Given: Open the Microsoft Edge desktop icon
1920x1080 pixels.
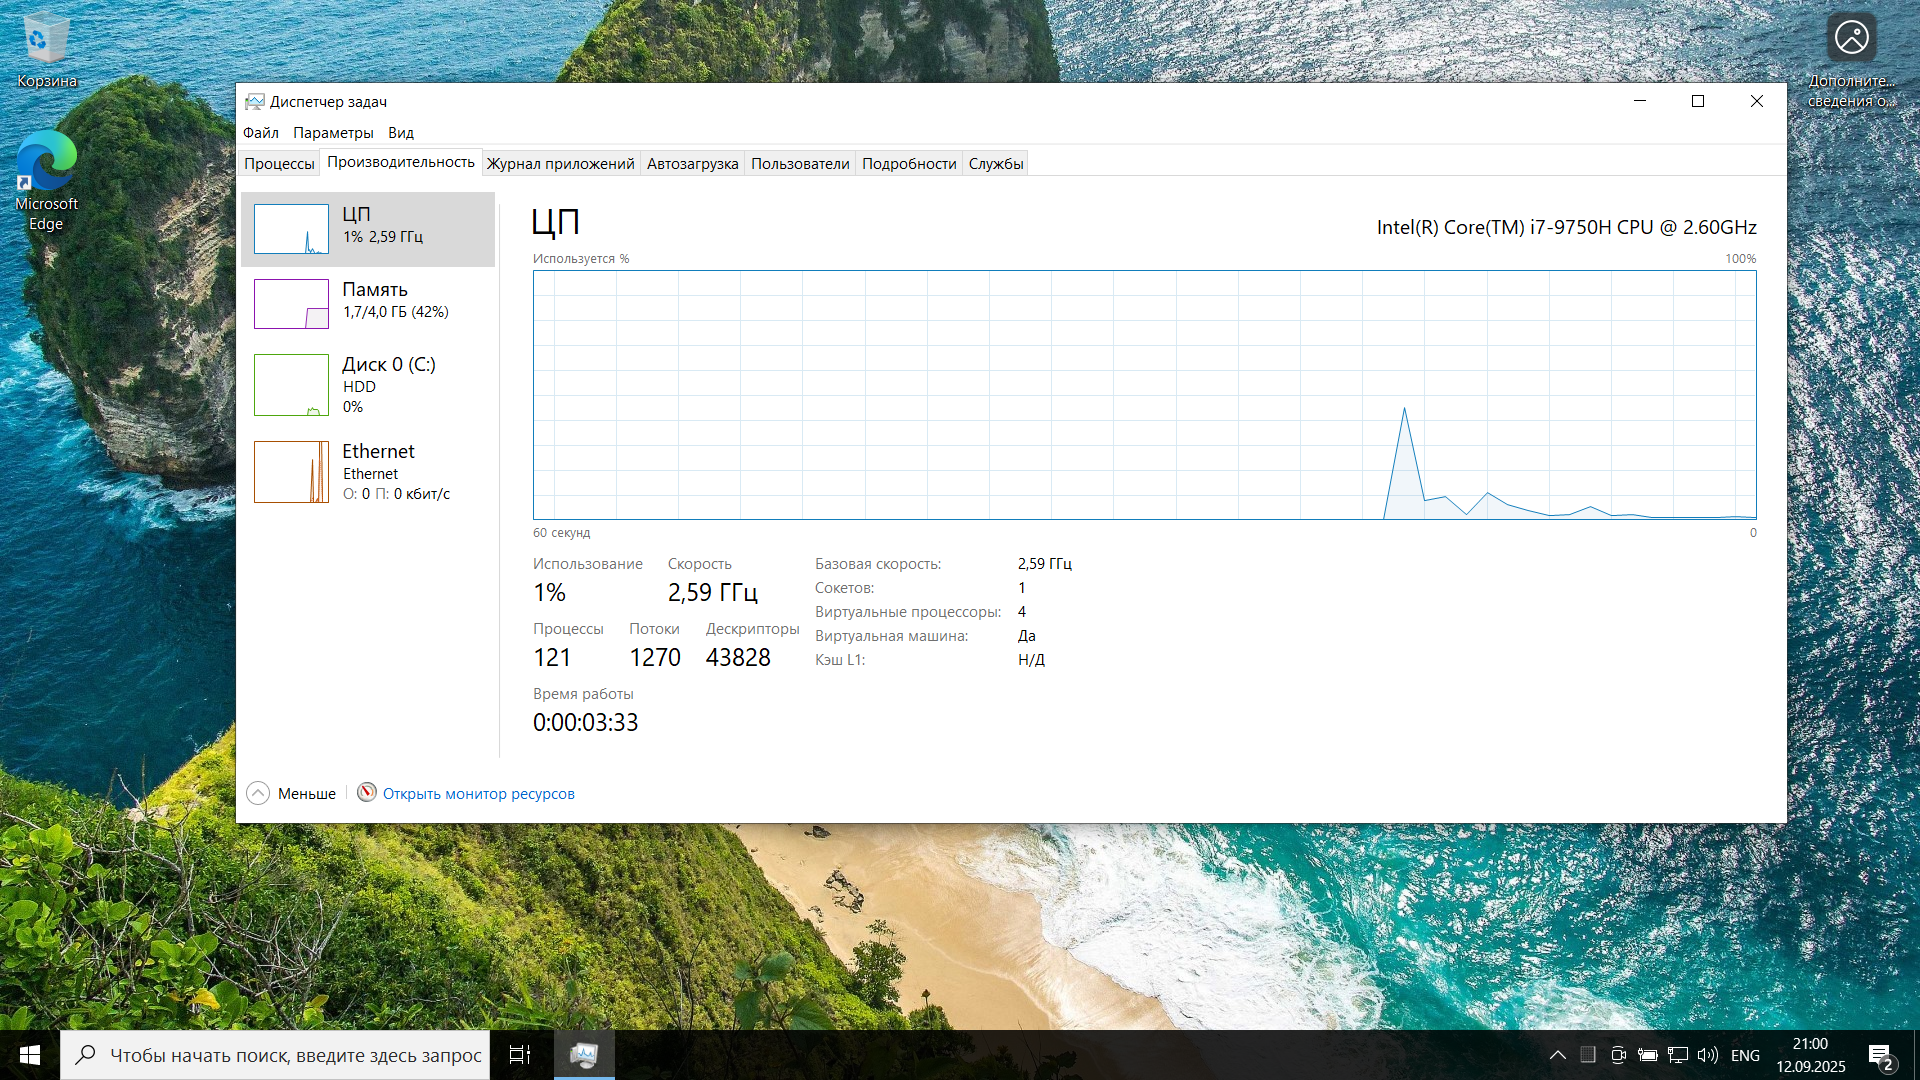Looking at the screenshot, I should pyautogui.click(x=46, y=162).
